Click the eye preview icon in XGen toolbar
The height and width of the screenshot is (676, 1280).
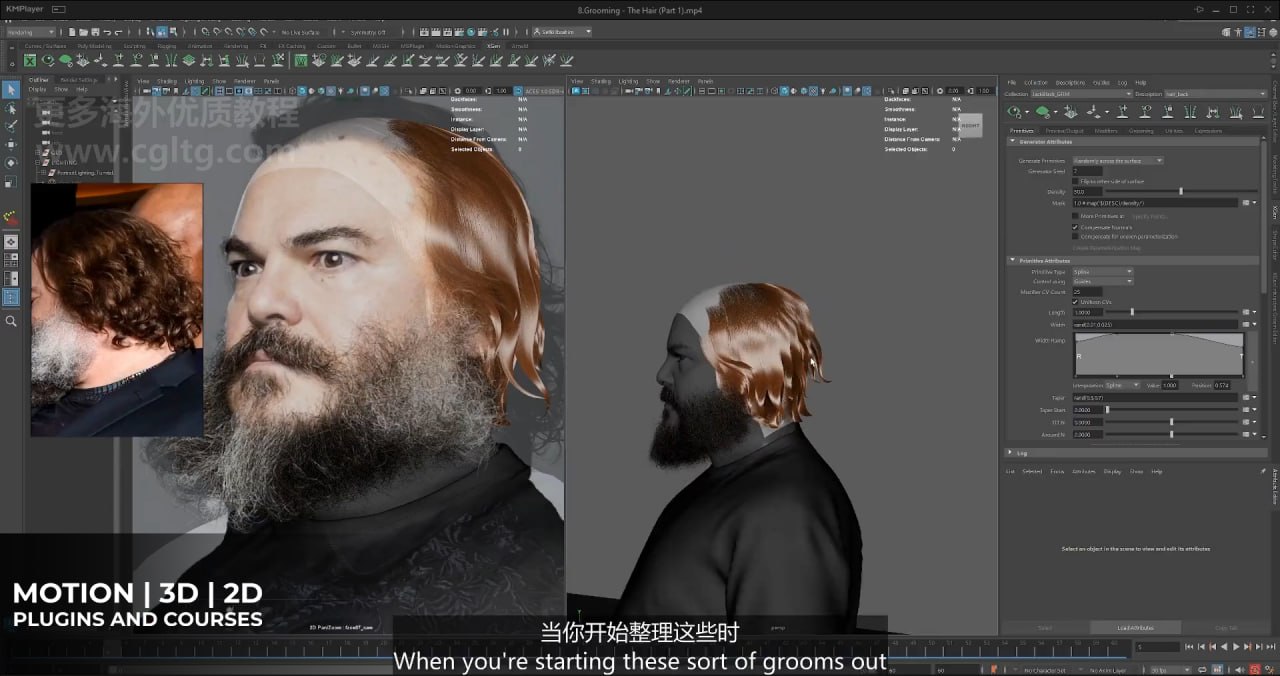[x=1014, y=111]
